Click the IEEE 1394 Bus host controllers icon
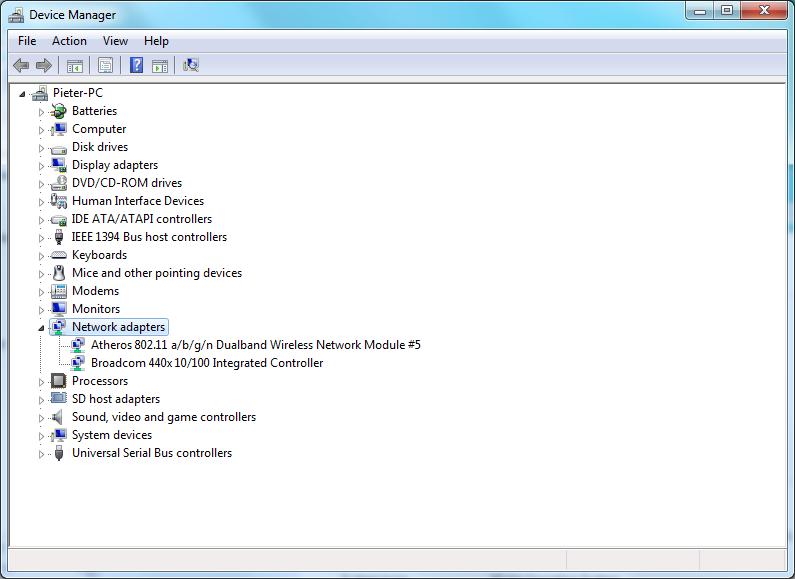This screenshot has width=795, height=579. [59, 237]
